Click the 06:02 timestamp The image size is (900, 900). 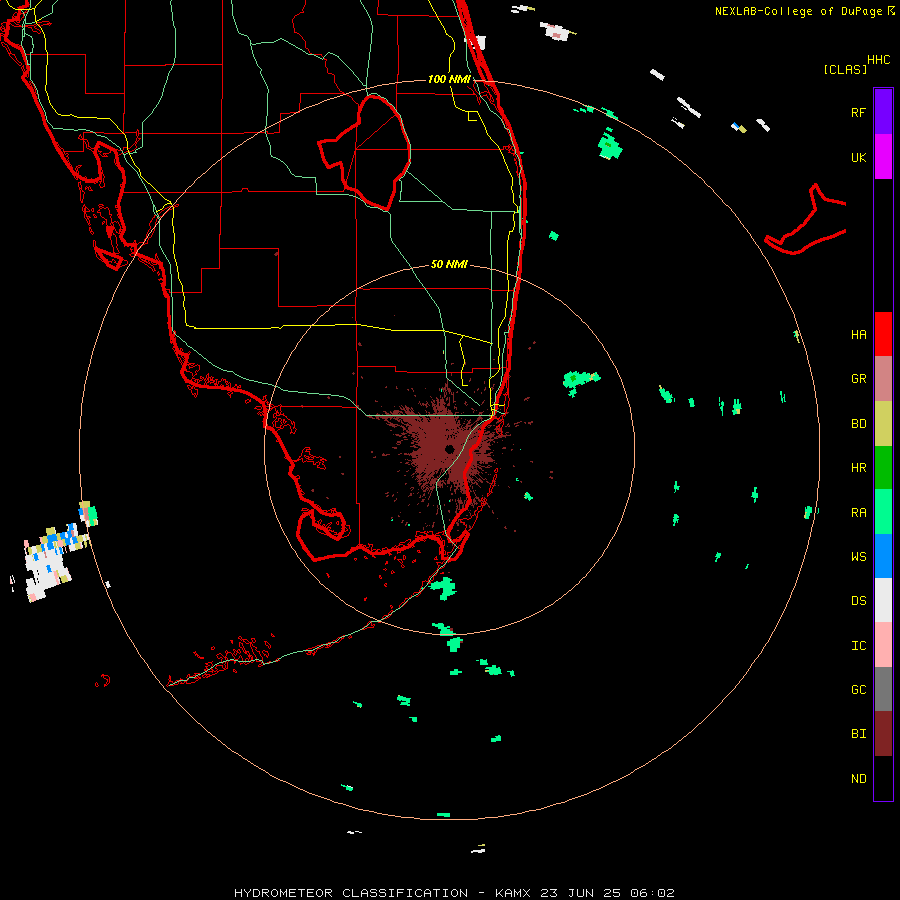click(652, 893)
